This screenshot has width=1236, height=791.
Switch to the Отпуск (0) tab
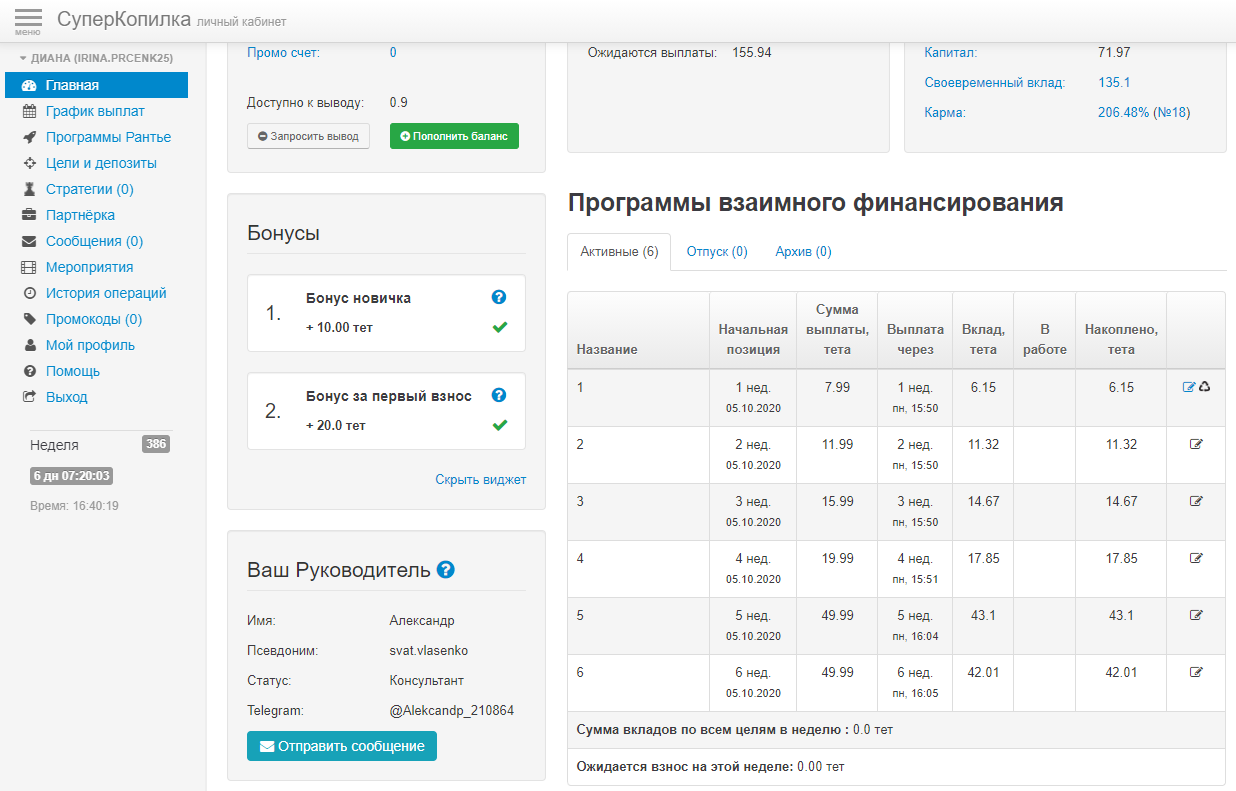717,252
